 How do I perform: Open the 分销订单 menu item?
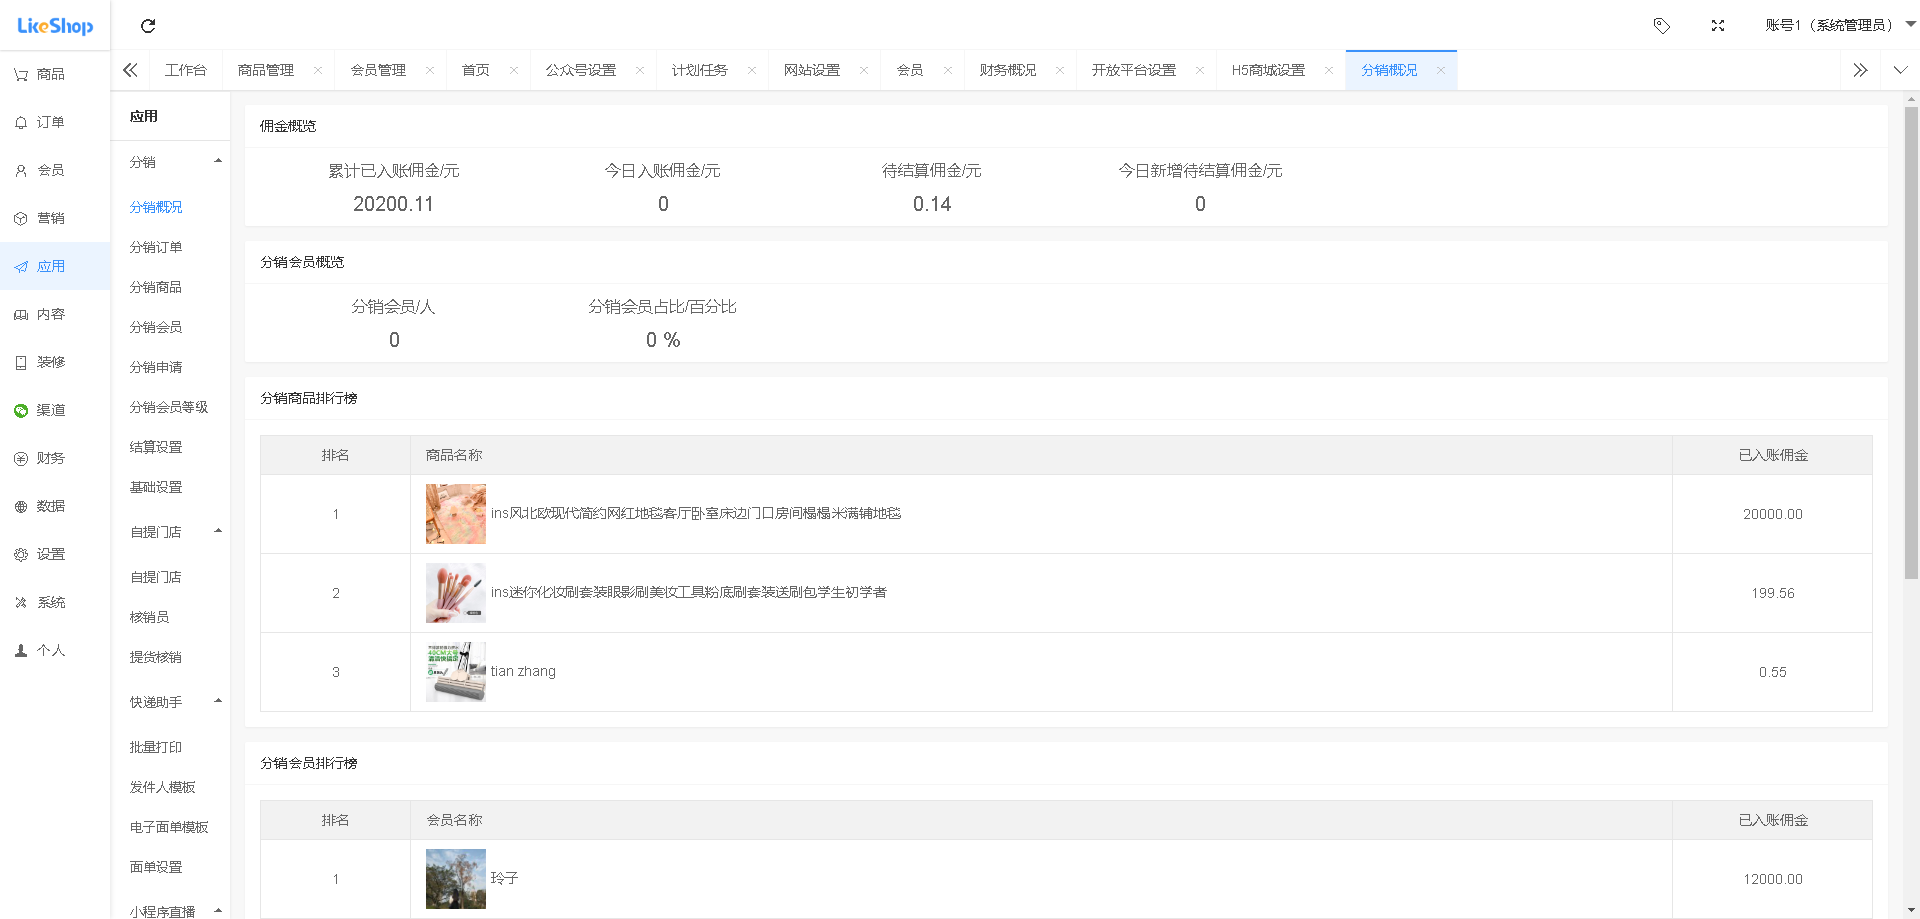(155, 247)
